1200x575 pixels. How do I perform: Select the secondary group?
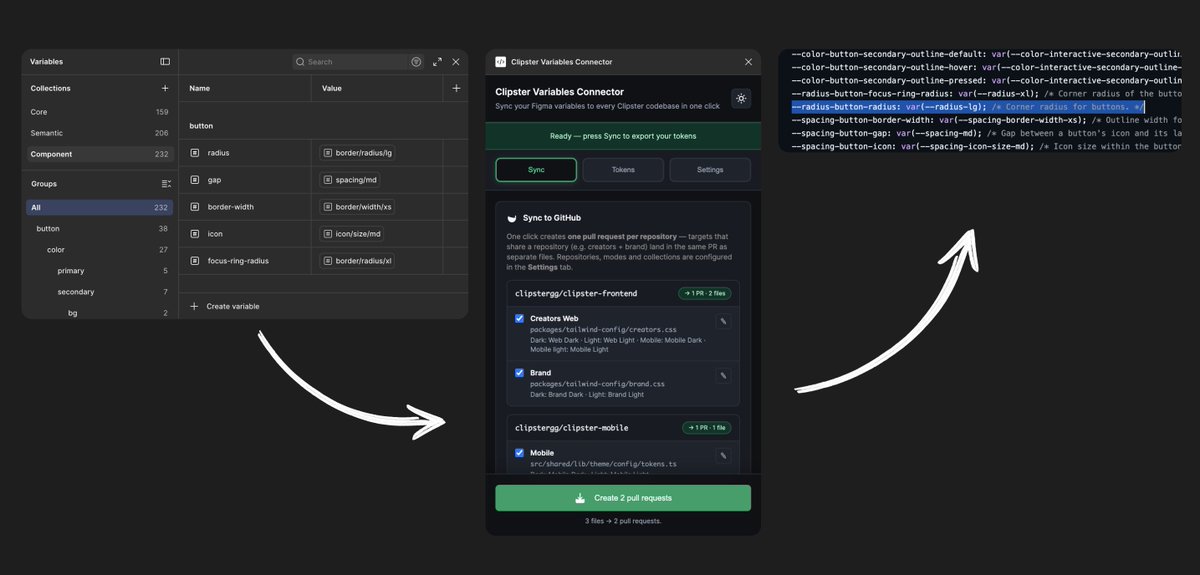(99, 292)
